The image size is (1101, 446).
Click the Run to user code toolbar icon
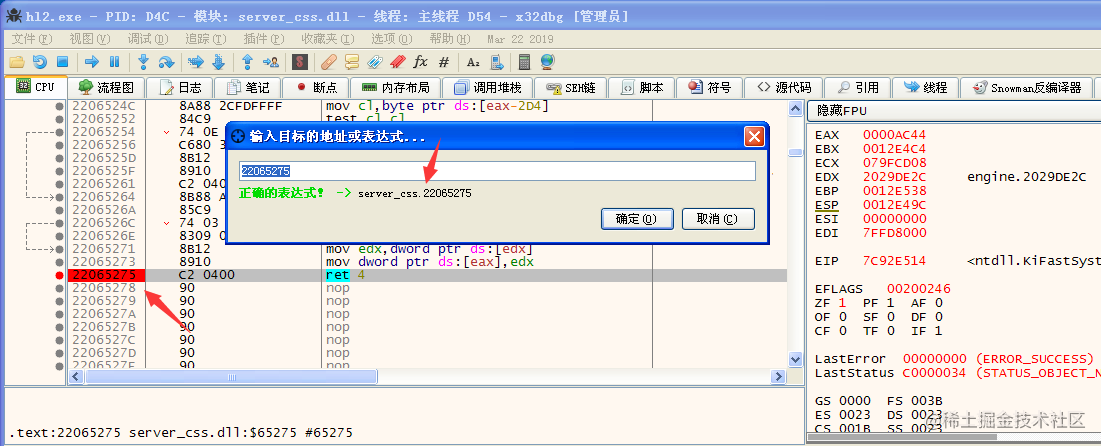pos(270,63)
